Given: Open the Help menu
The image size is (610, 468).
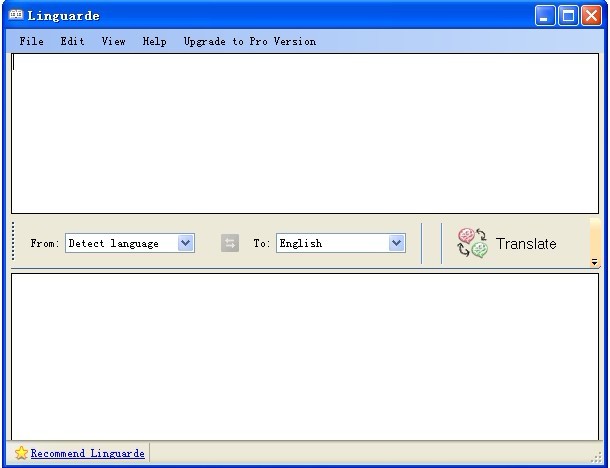Looking at the screenshot, I should [154, 41].
